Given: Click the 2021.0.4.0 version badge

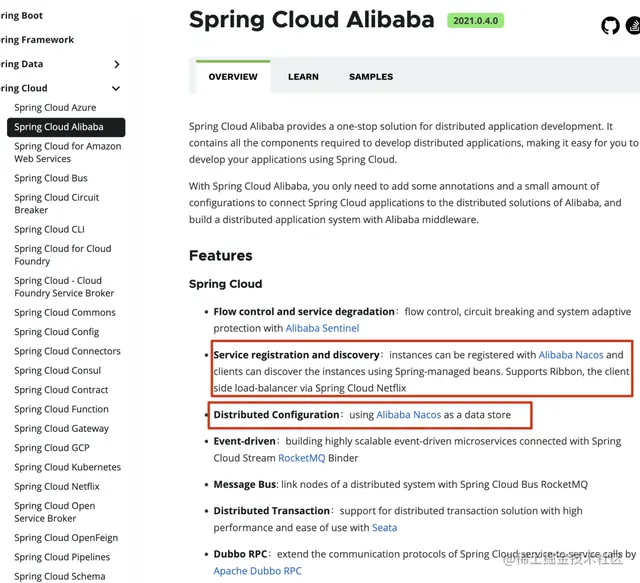Looking at the screenshot, I should (x=476, y=20).
